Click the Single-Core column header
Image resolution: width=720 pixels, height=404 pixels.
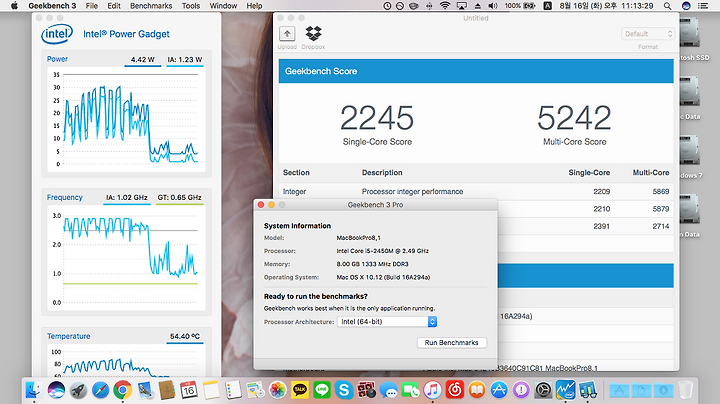[589, 173]
